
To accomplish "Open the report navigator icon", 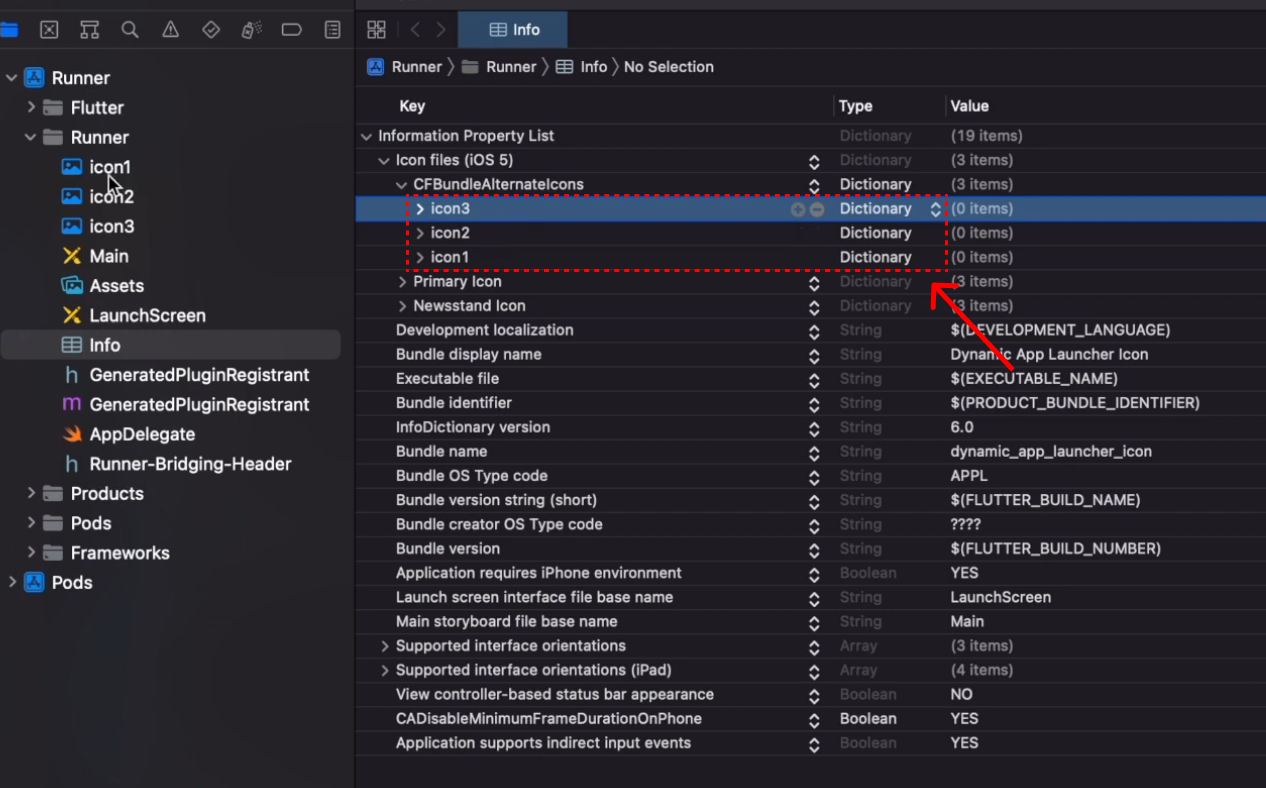I will (x=333, y=30).
